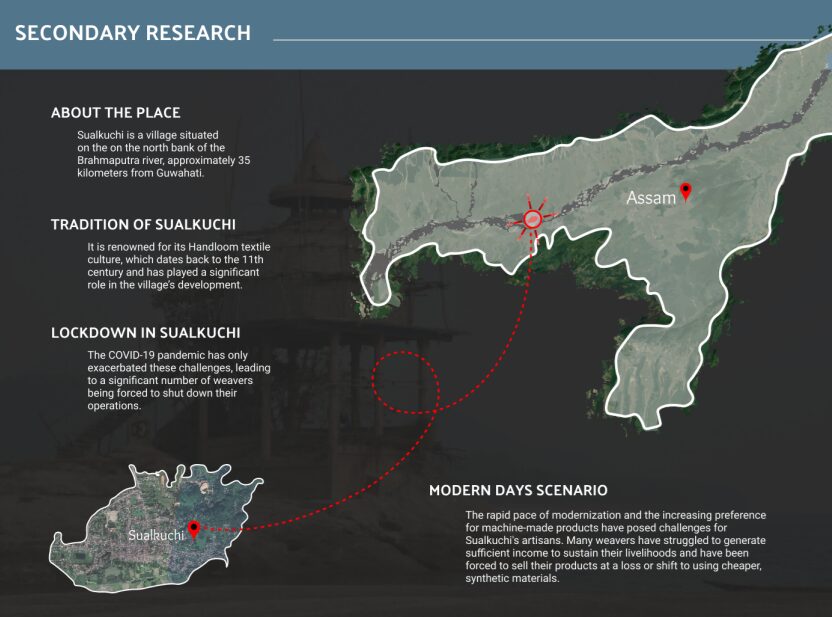Screen dimensions: 832x617
Task: Select the About the Place heading
Action: point(115,113)
